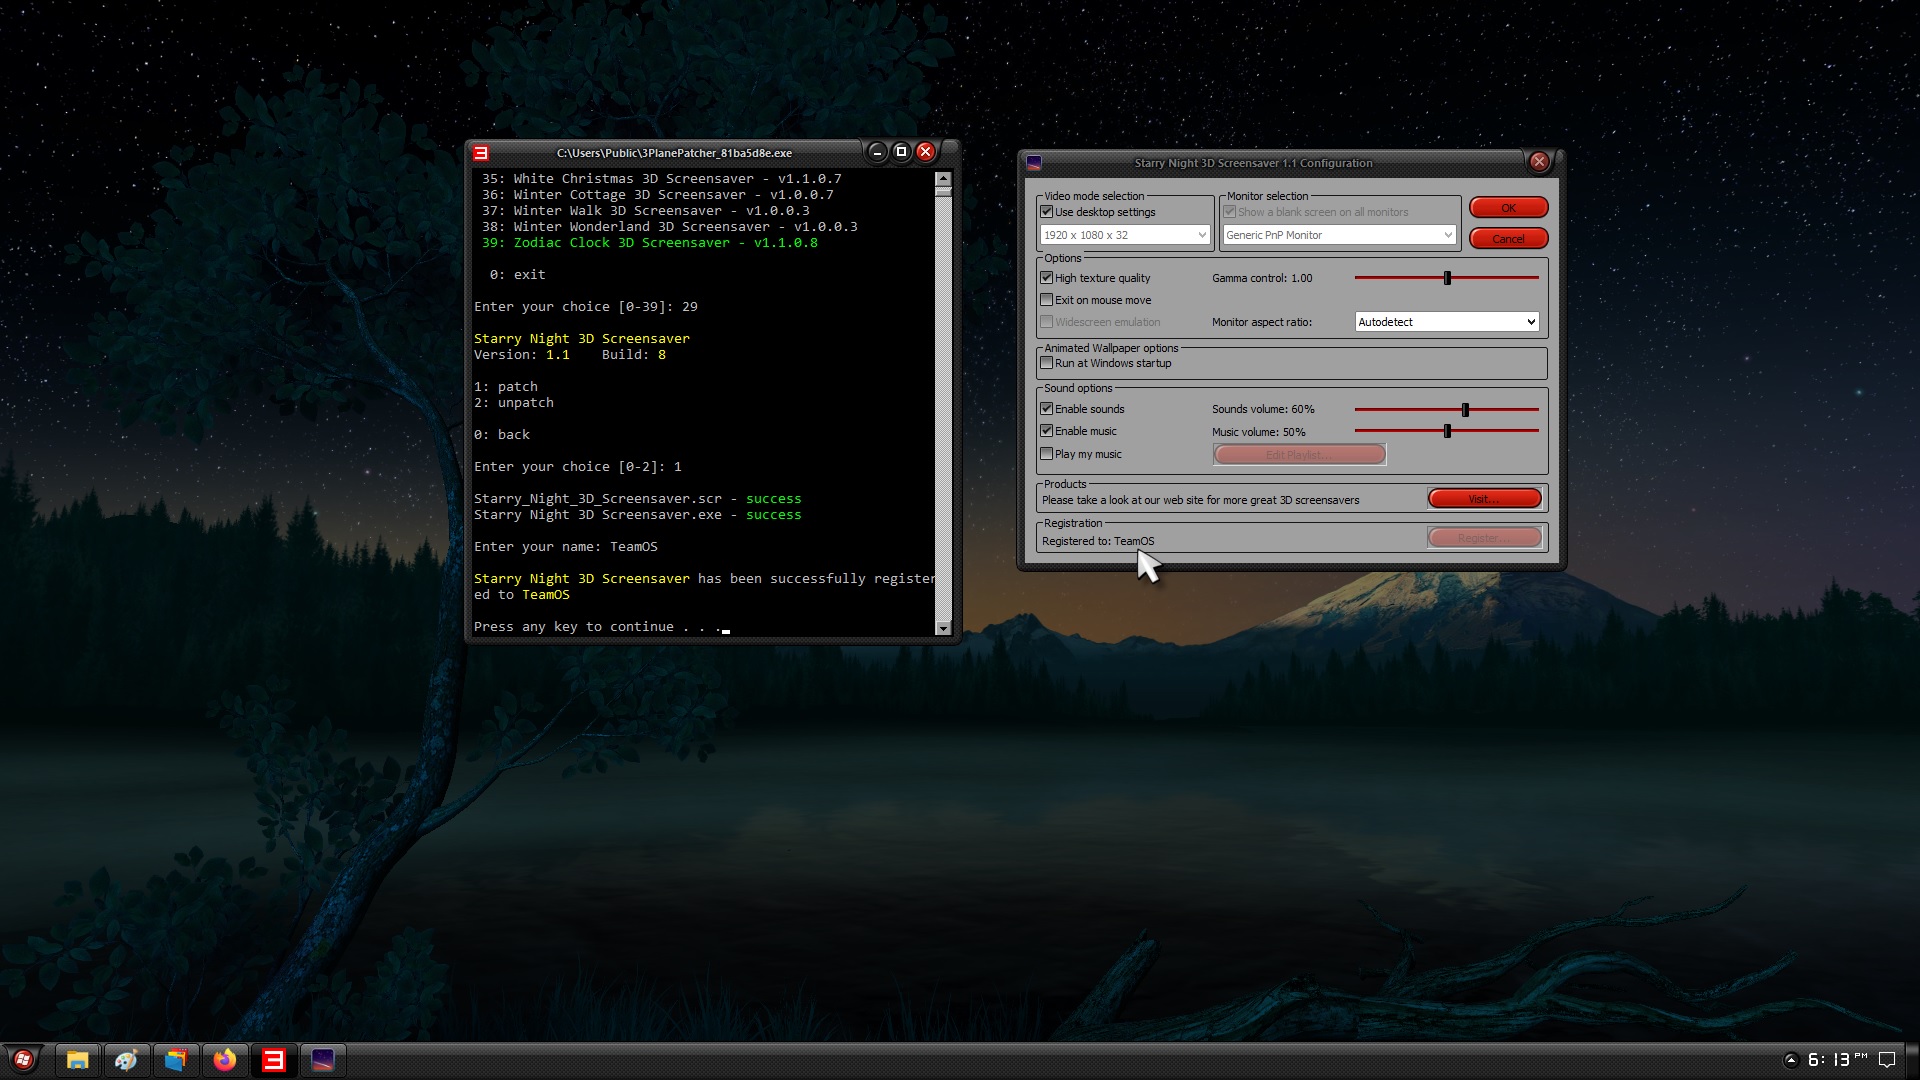This screenshot has width=1920, height=1080.
Task: Click the patcher window's red title icon
Action: pyautogui.click(x=481, y=153)
